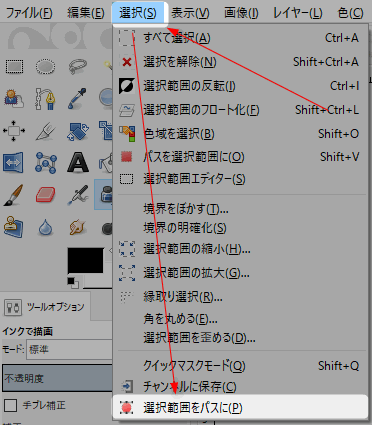Select the Ellipse Select tool
Screen dimensions: 372x425
45,66
